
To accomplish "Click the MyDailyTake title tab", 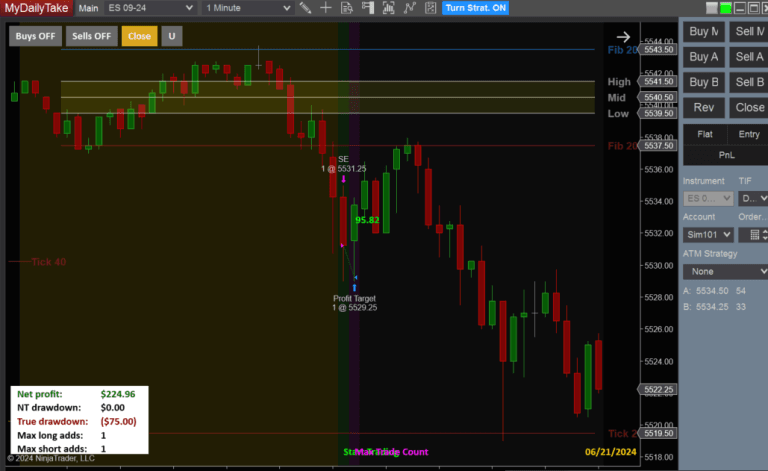I will [x=35, y=8].
